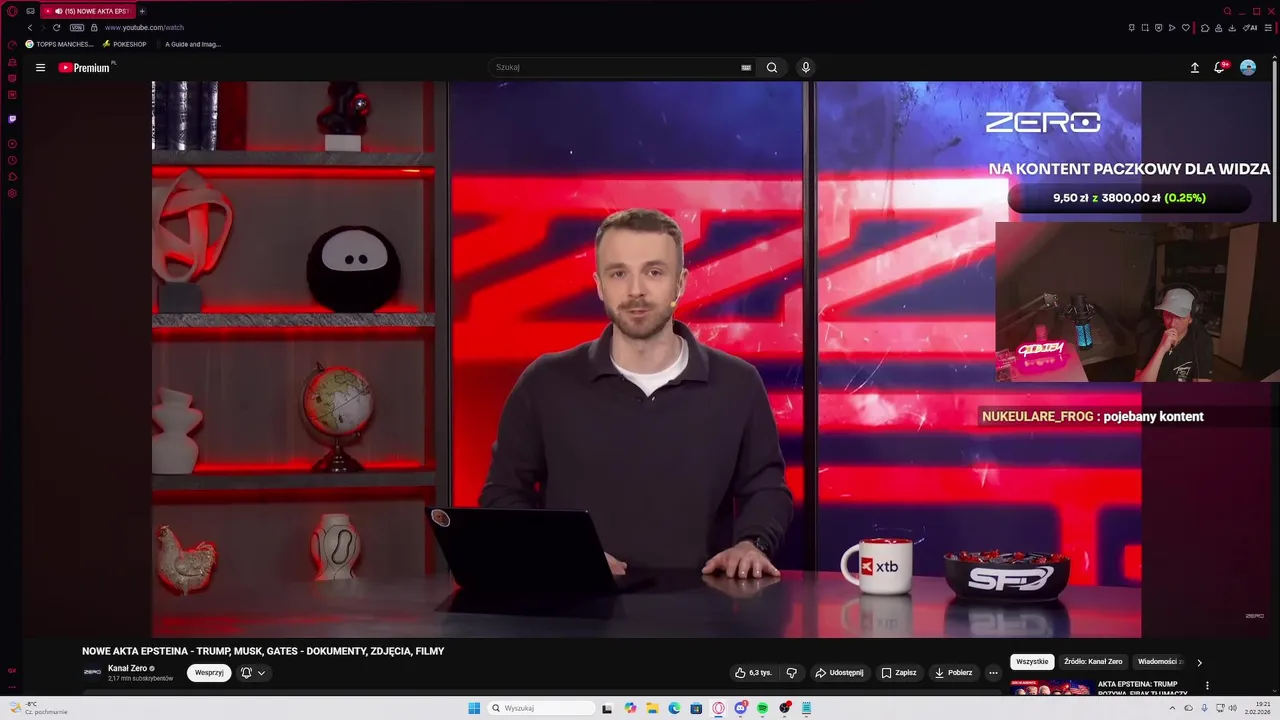Open the sidebar Twitch icon
This screenshot has width=1280, height=720.
12,119
